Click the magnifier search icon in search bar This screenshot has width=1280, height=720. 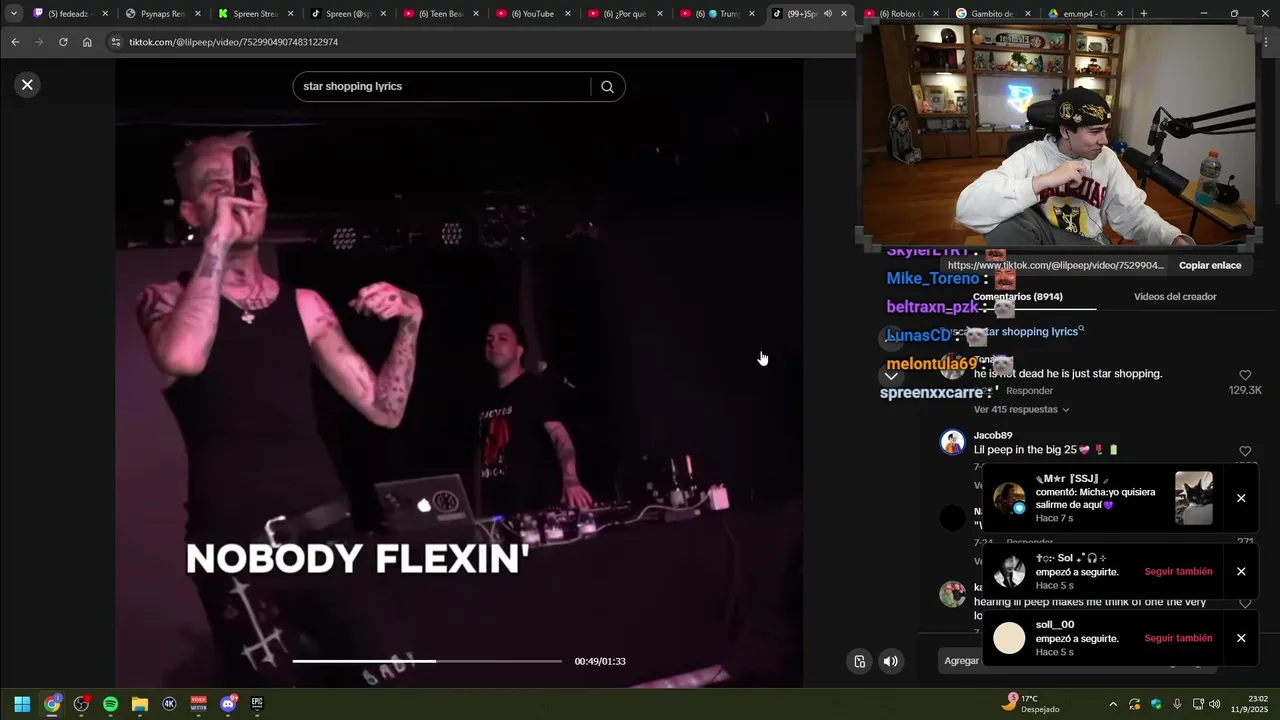607,87
